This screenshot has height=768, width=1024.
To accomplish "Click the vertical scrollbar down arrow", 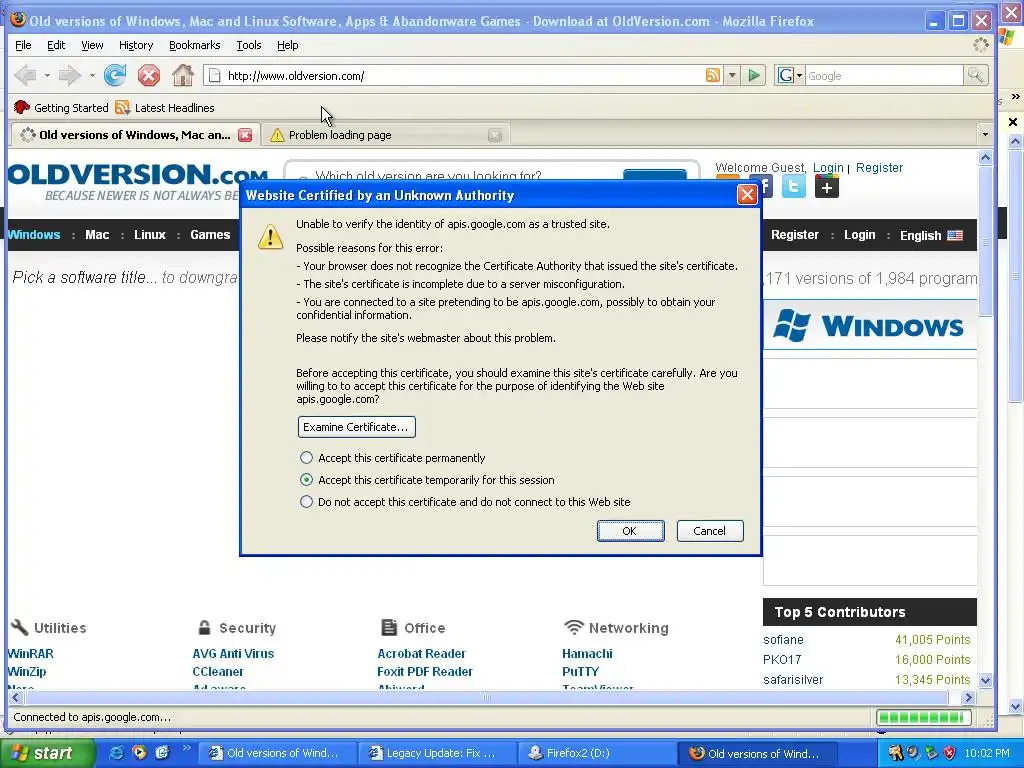I will tap(985, 680).
